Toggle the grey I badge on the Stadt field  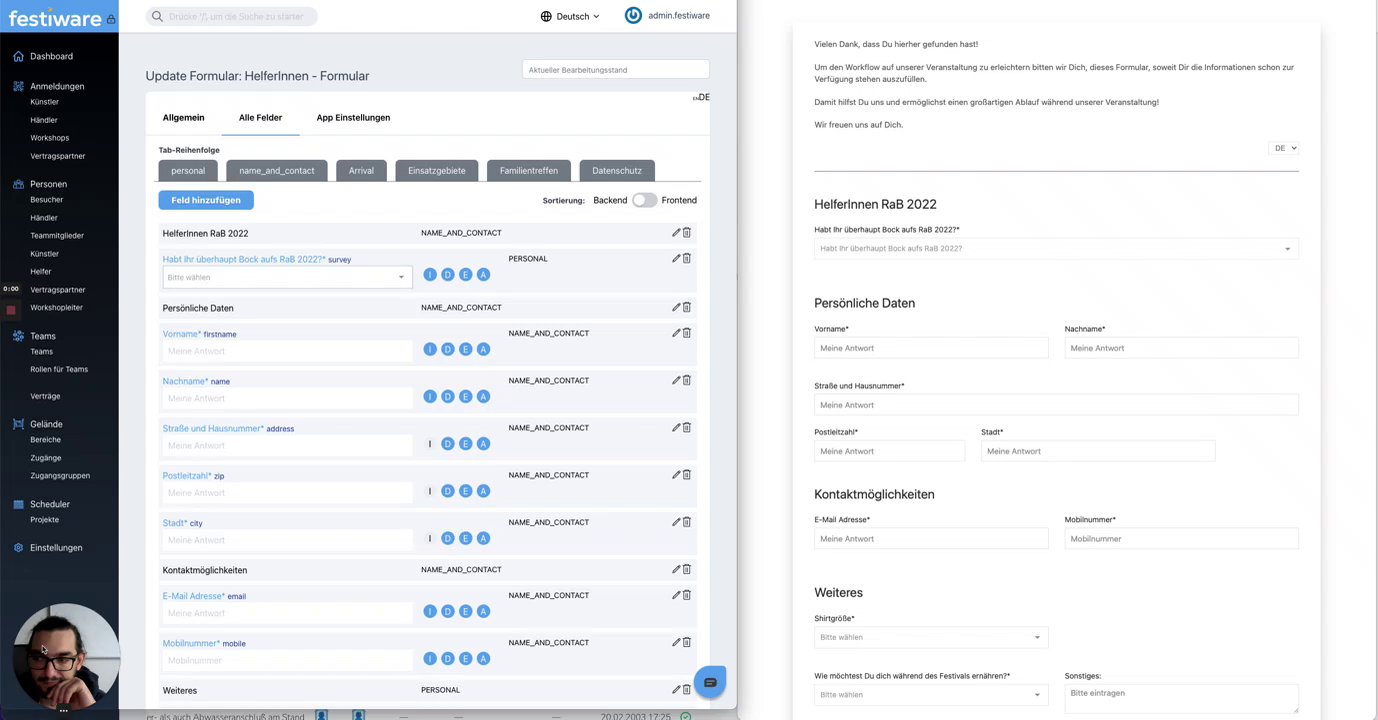click(x=430, y=538)
